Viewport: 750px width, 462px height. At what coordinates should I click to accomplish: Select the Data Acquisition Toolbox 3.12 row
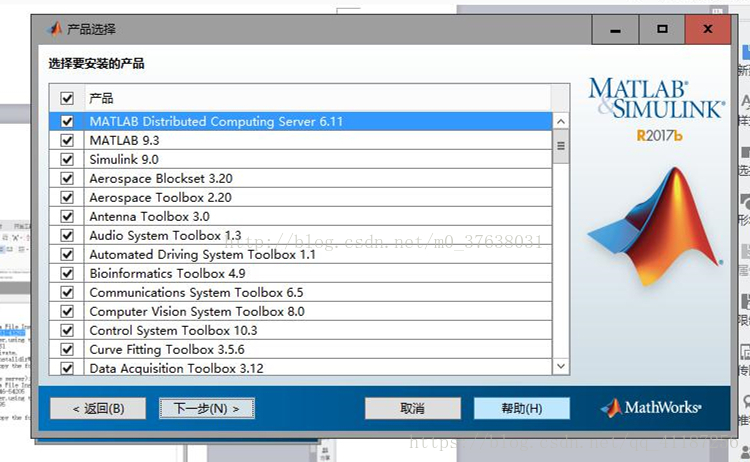[x=318, y=367]
